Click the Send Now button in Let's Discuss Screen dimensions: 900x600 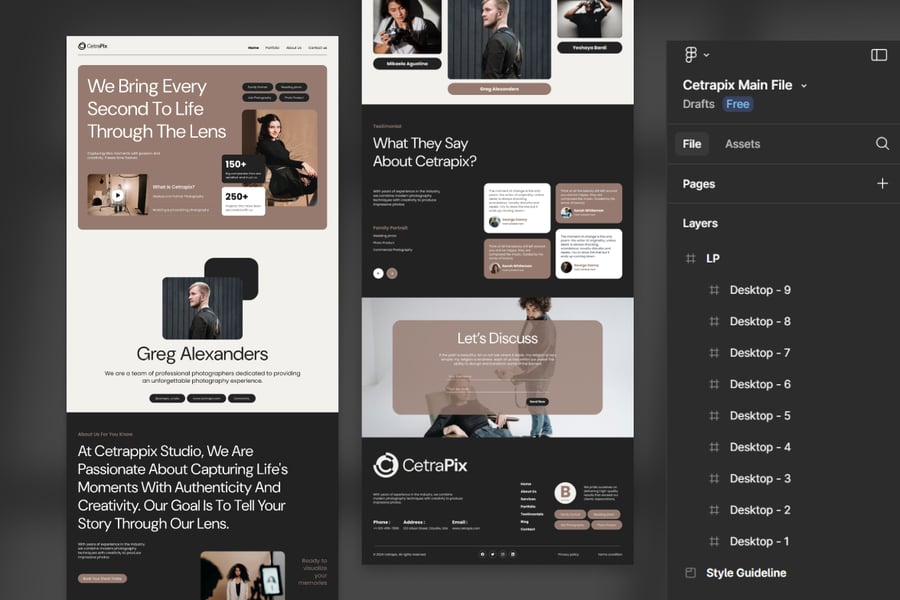pyautogui.click(x=538, y=401)
